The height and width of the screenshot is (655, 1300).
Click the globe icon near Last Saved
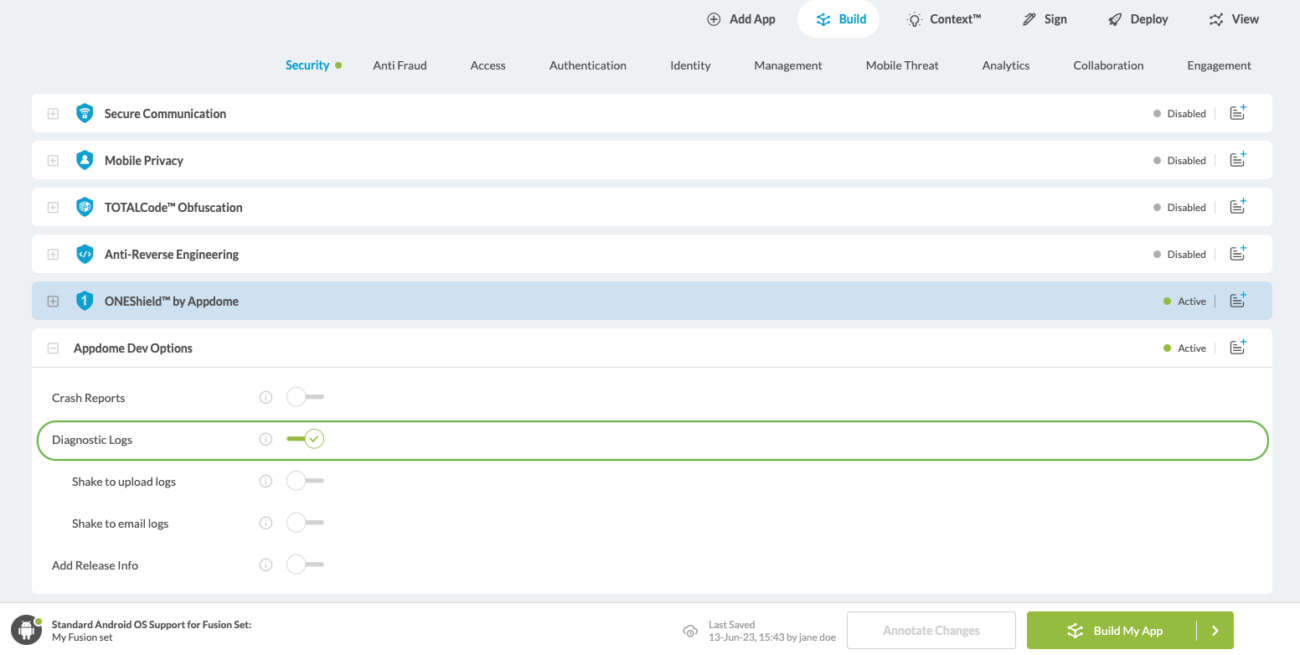tap(690, 631)
